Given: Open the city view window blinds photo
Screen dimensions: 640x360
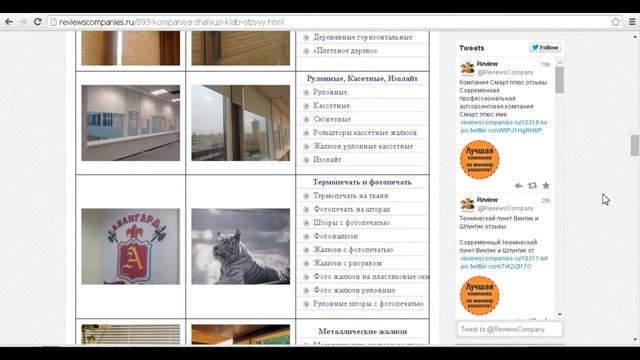Looking at the screenshot, I should pyautogui.click(x=241, y=123).
